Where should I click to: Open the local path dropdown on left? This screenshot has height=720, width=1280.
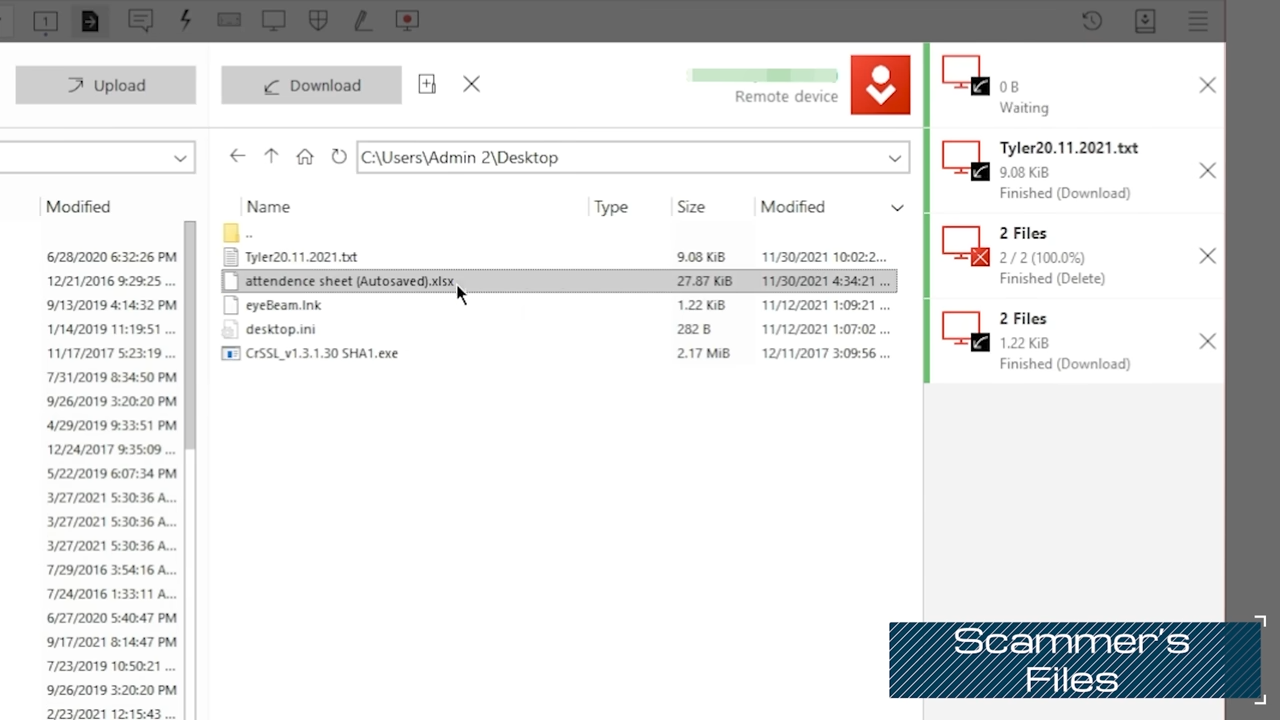pos(180,158)
